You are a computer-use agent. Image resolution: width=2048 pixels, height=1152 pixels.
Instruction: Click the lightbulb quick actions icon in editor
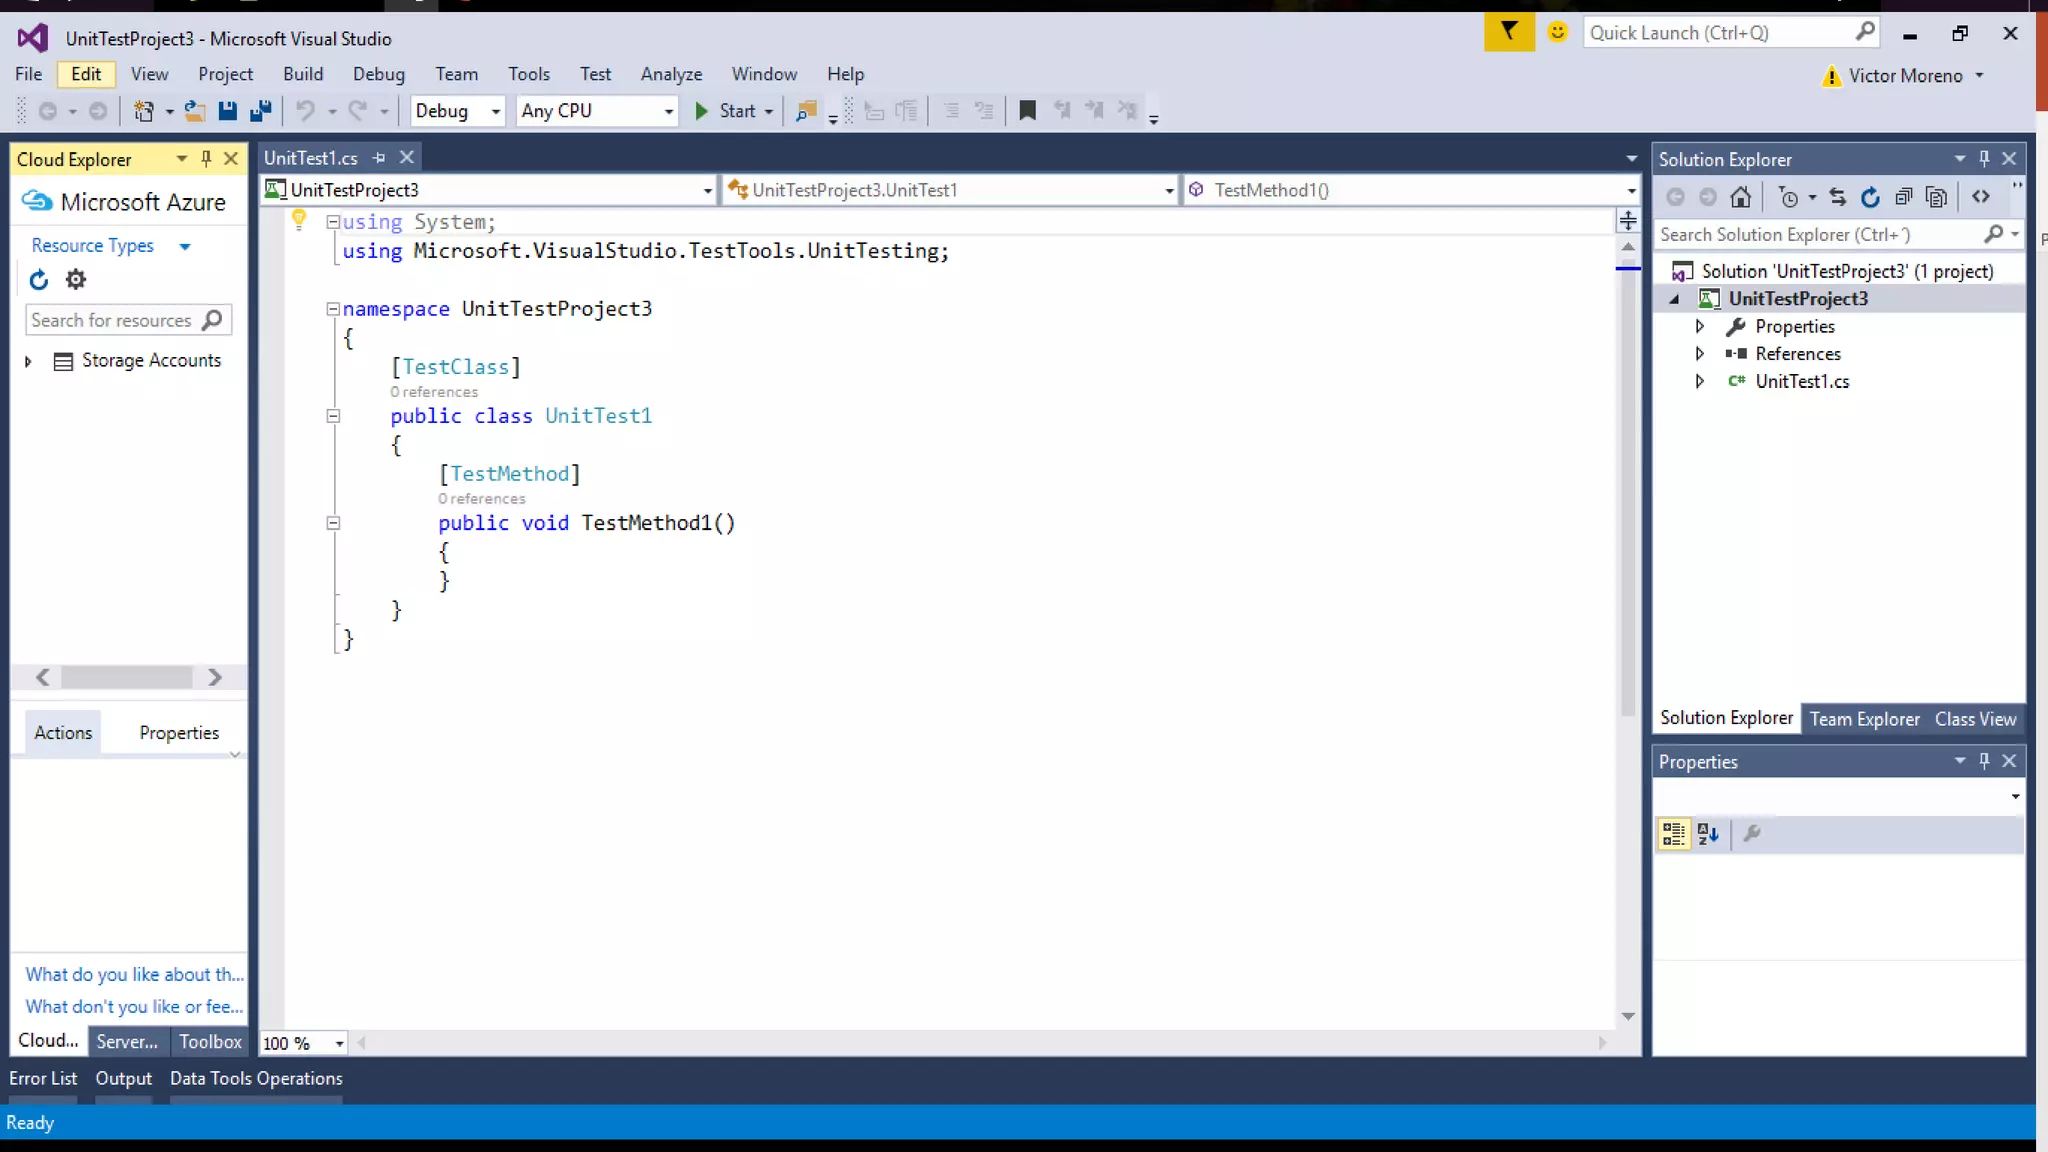298,219
